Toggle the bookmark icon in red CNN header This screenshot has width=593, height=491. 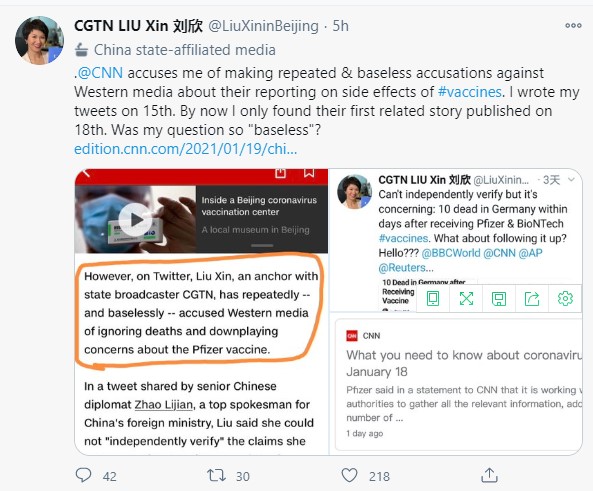tap(309, 172)
